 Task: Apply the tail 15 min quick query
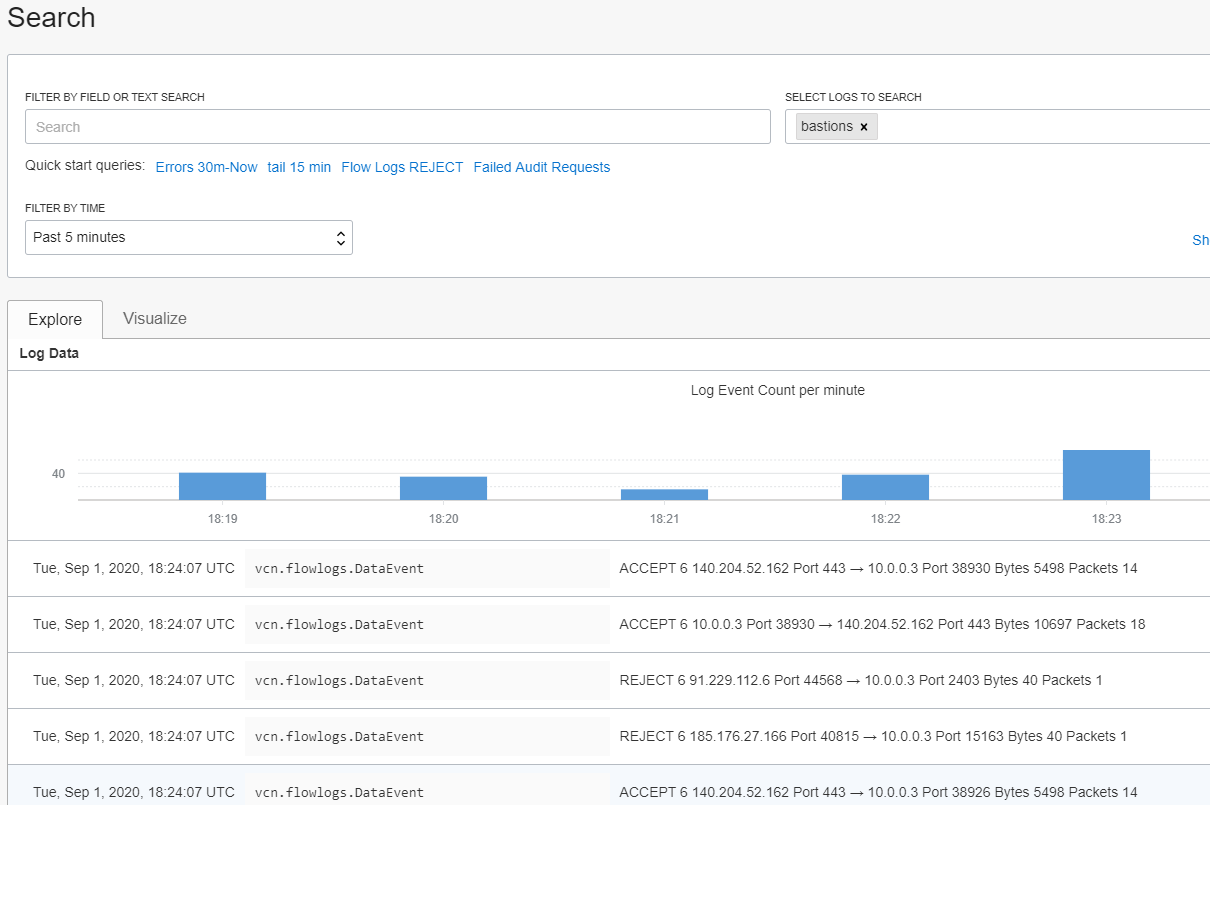click(x=299, y=167)
